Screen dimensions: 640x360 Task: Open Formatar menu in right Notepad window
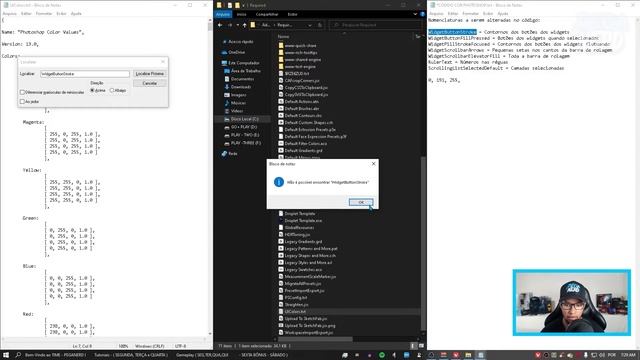tap(470, 13)
